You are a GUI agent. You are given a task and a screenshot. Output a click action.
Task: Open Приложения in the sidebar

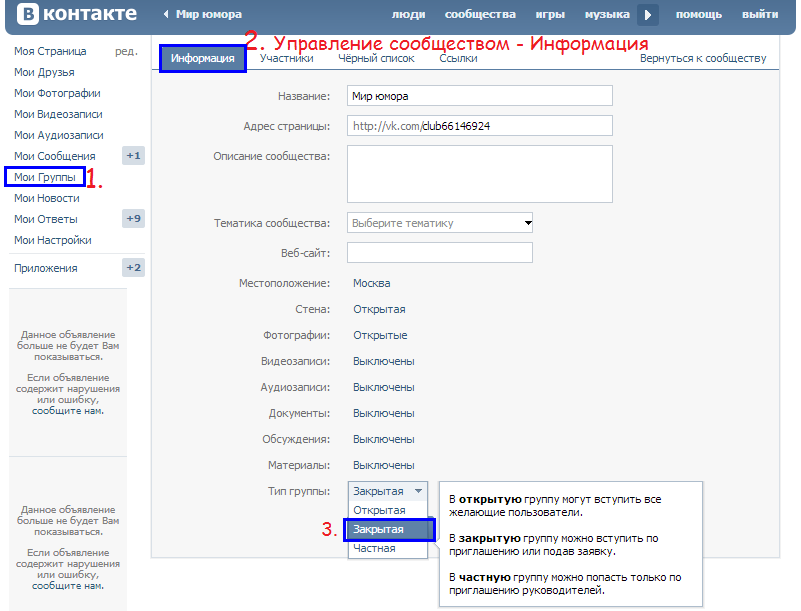[45, 268]
